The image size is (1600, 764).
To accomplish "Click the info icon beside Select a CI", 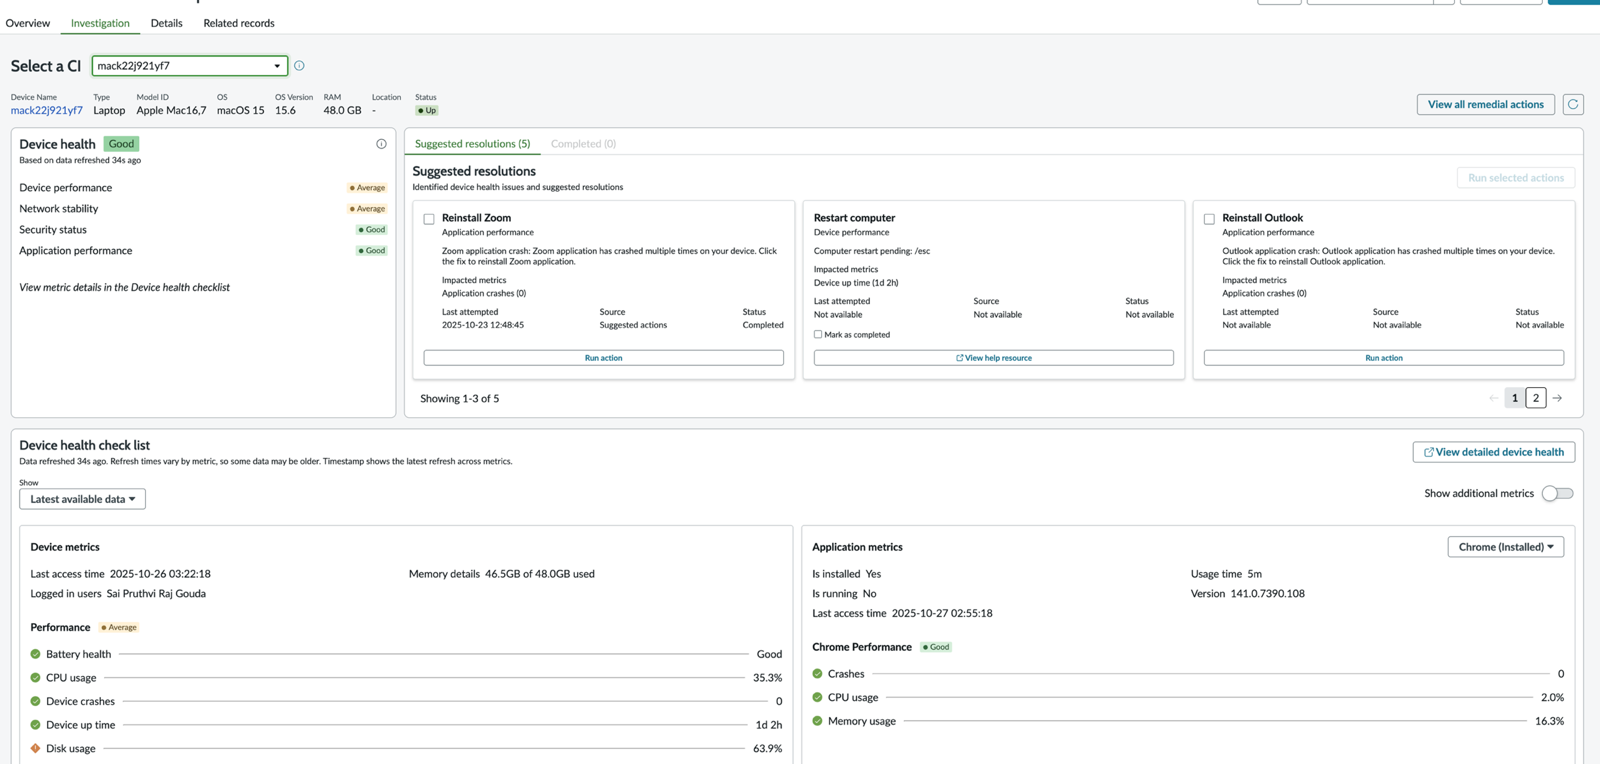I will (x=299, y=66).
